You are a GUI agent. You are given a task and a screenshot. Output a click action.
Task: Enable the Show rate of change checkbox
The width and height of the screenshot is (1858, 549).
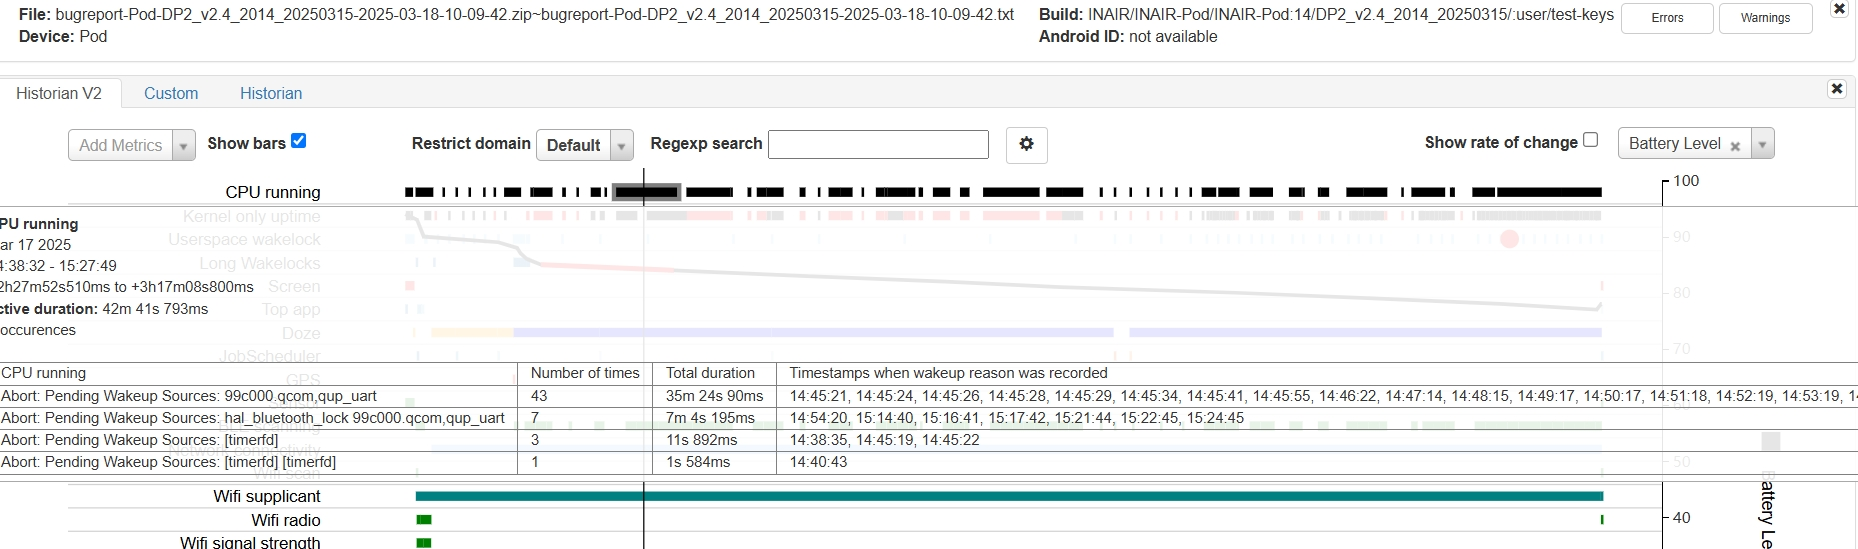pyautogui.click(x=1590, y=140)
